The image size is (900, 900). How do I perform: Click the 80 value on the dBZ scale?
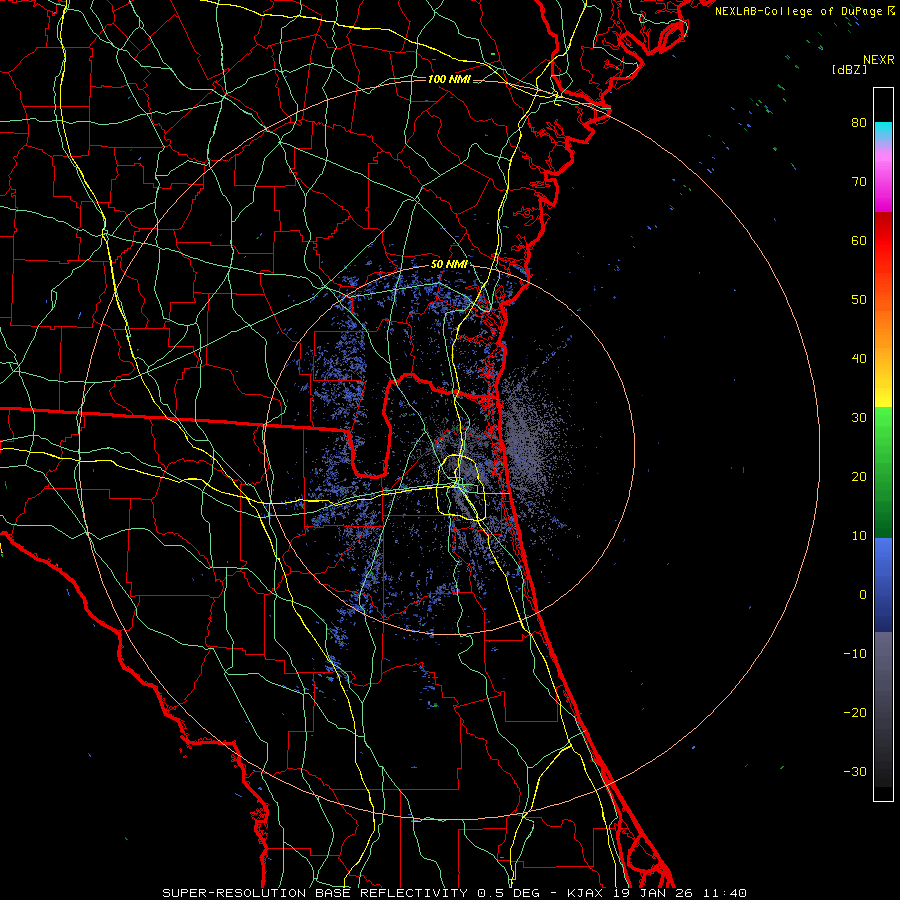tap(859, 123)
